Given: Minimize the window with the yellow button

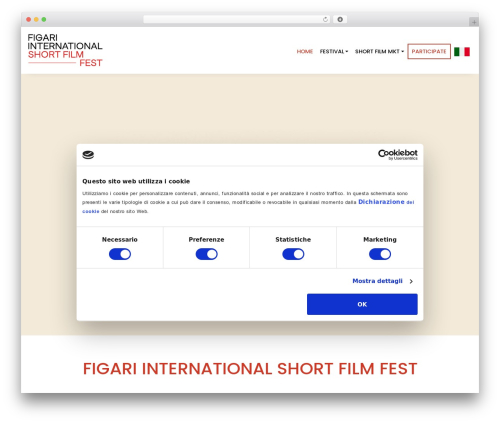Looking at the screenshot, I should coord(36,20).
